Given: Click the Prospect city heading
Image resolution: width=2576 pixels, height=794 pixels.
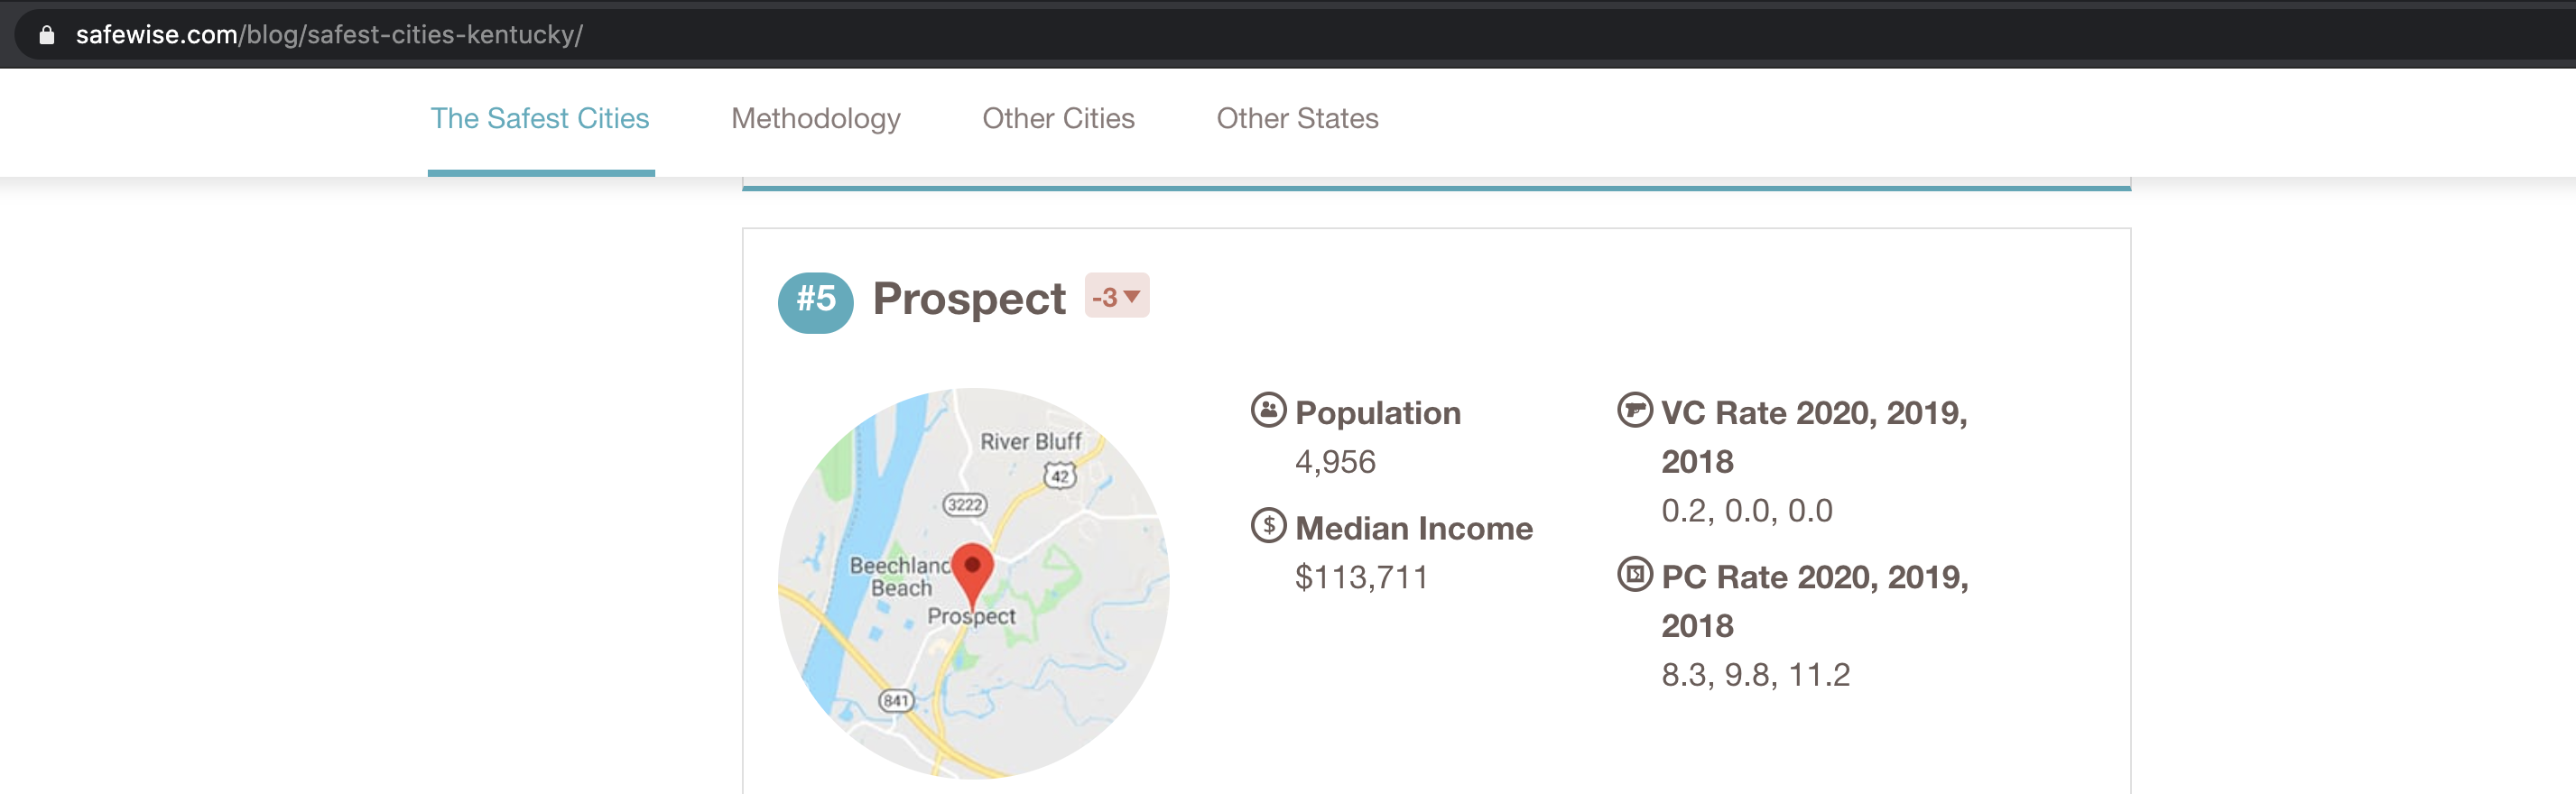Looking at the screenshot, I should click(x=968, y=299).
